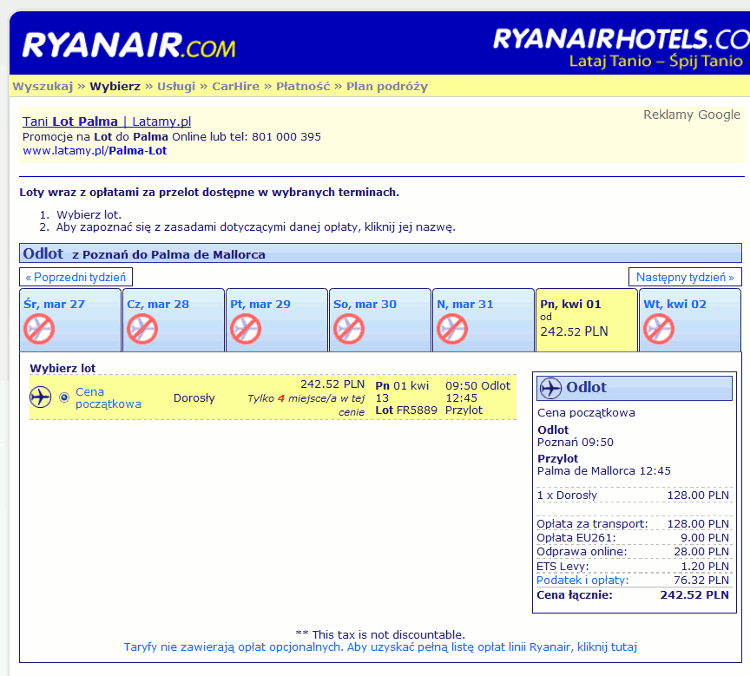Click the Reklamy Google label
This screenshot has height=676, width=750.
692,115
